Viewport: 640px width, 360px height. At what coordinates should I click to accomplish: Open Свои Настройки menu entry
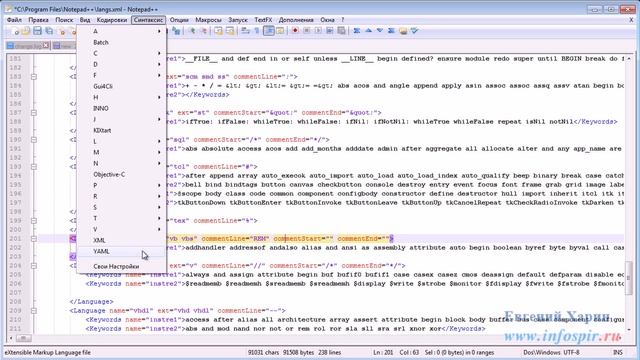(x=121, y=267)
